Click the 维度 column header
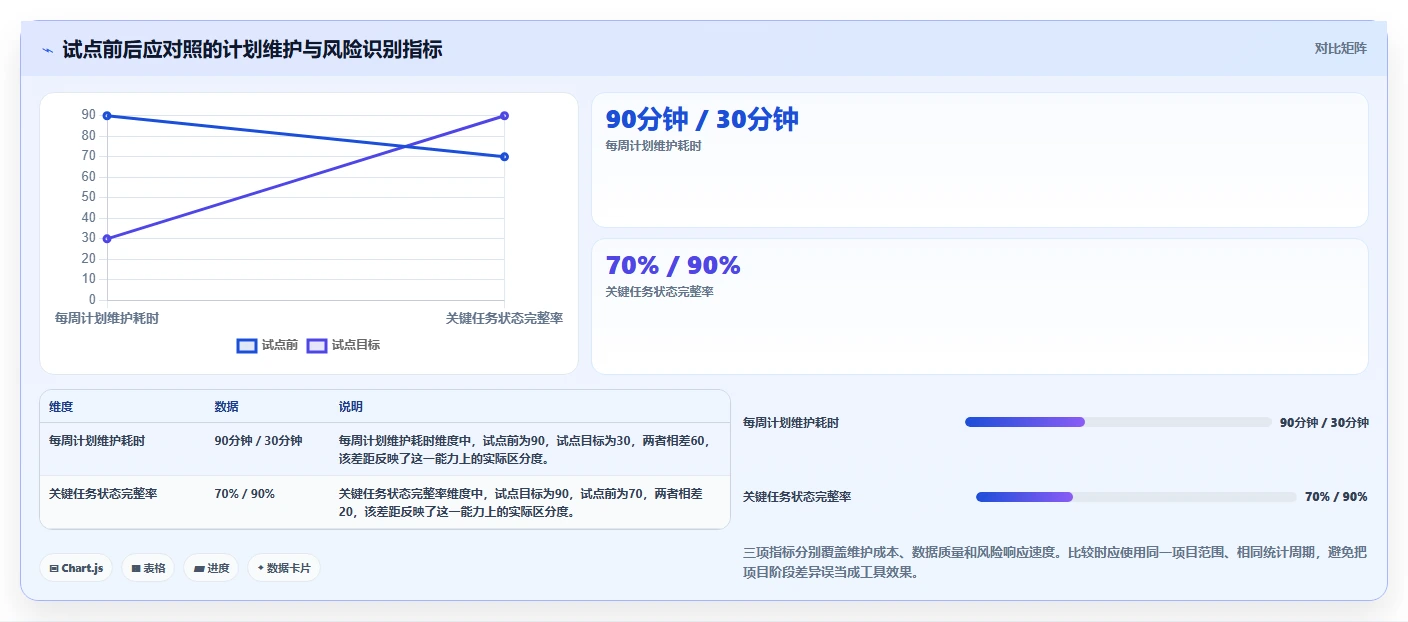1408x622 pixels. coord(61,407)
